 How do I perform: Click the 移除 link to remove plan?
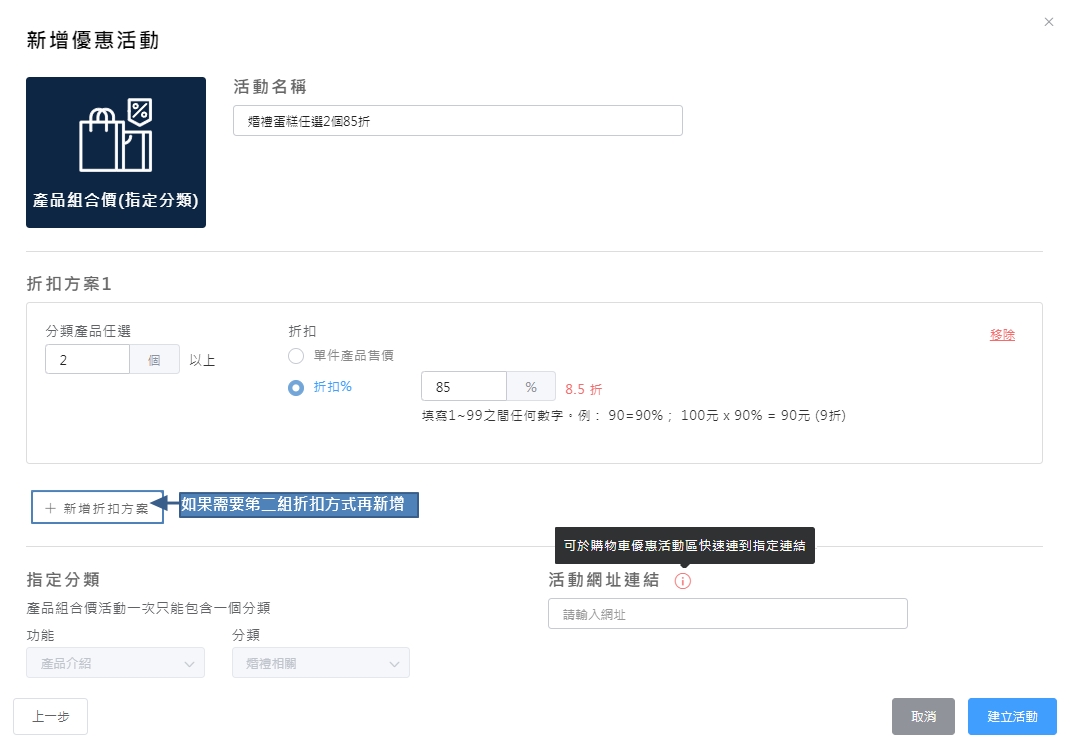[1002, 335]
